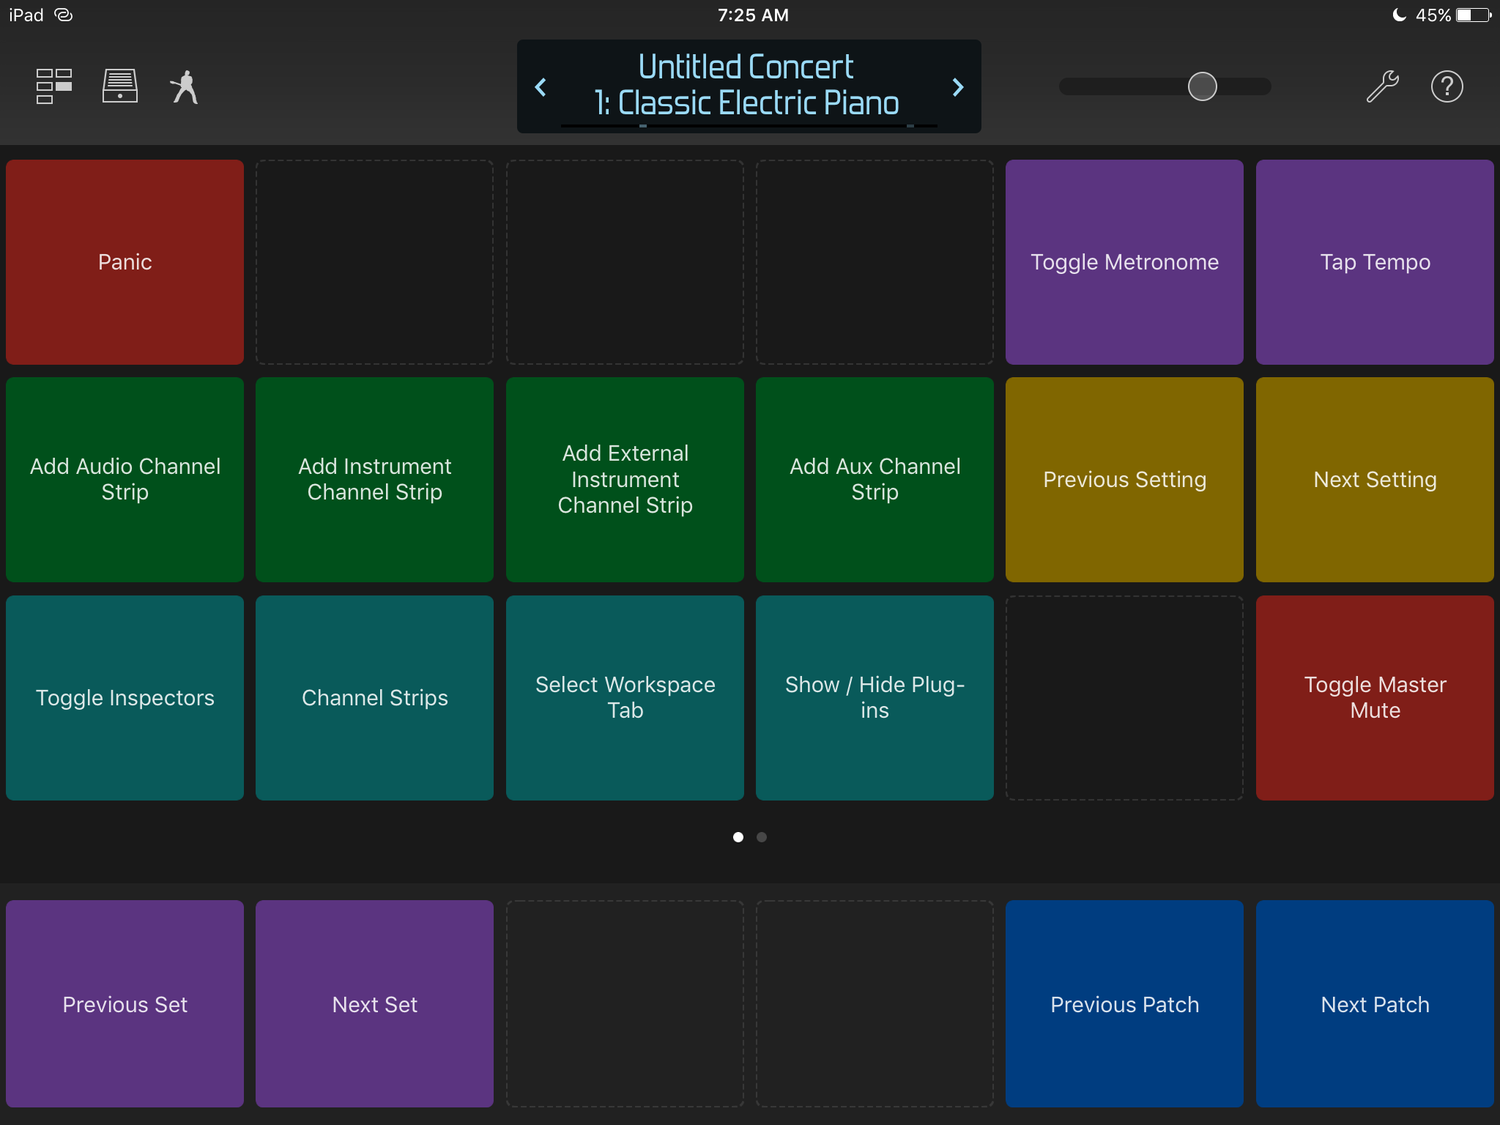
Task: Switch to the second page of pads
Action: (x=761, y=837)
